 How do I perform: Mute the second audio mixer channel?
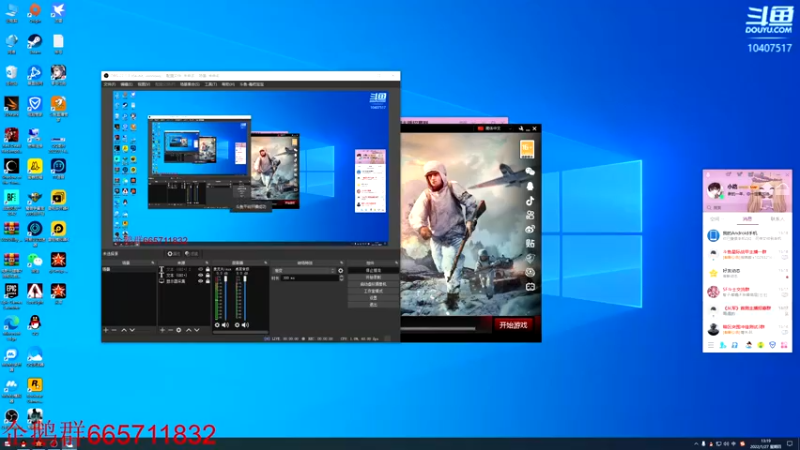pos(245,325)
